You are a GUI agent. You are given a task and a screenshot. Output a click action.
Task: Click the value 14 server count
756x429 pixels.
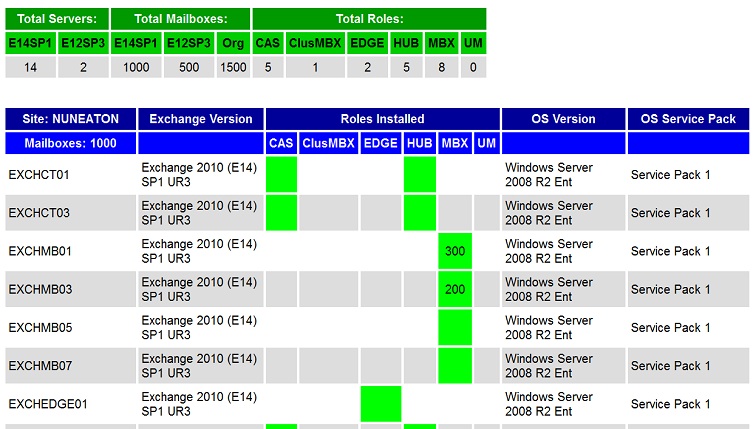pos(30,67)
